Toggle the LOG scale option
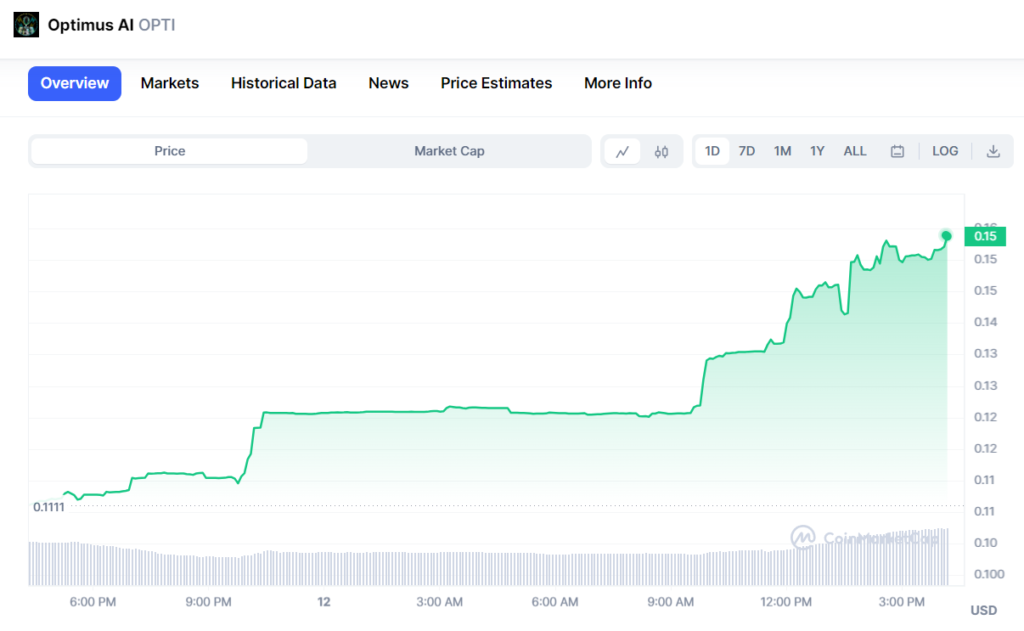Image resolution: width=1024 pixels, height=631 pixels. [945, 151]
